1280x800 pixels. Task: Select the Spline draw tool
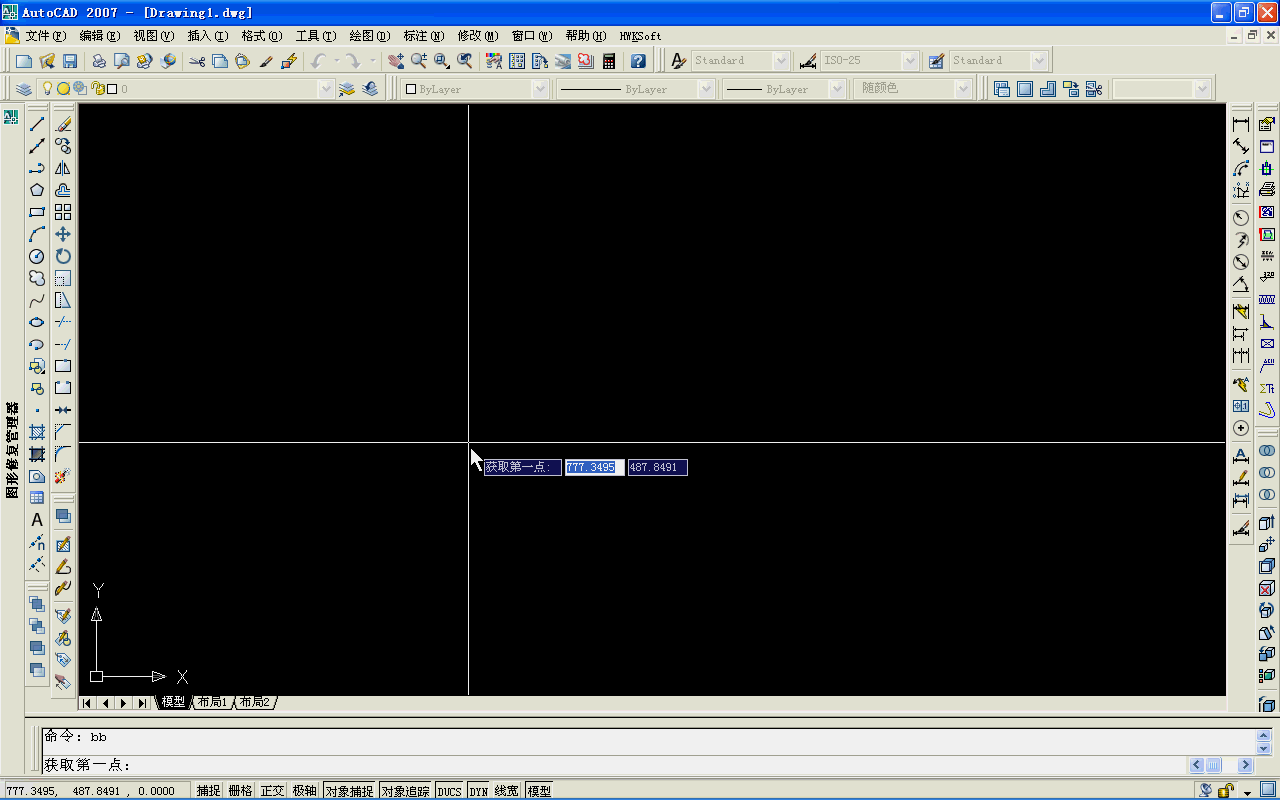pyautogui.click(x=37, y=300)
